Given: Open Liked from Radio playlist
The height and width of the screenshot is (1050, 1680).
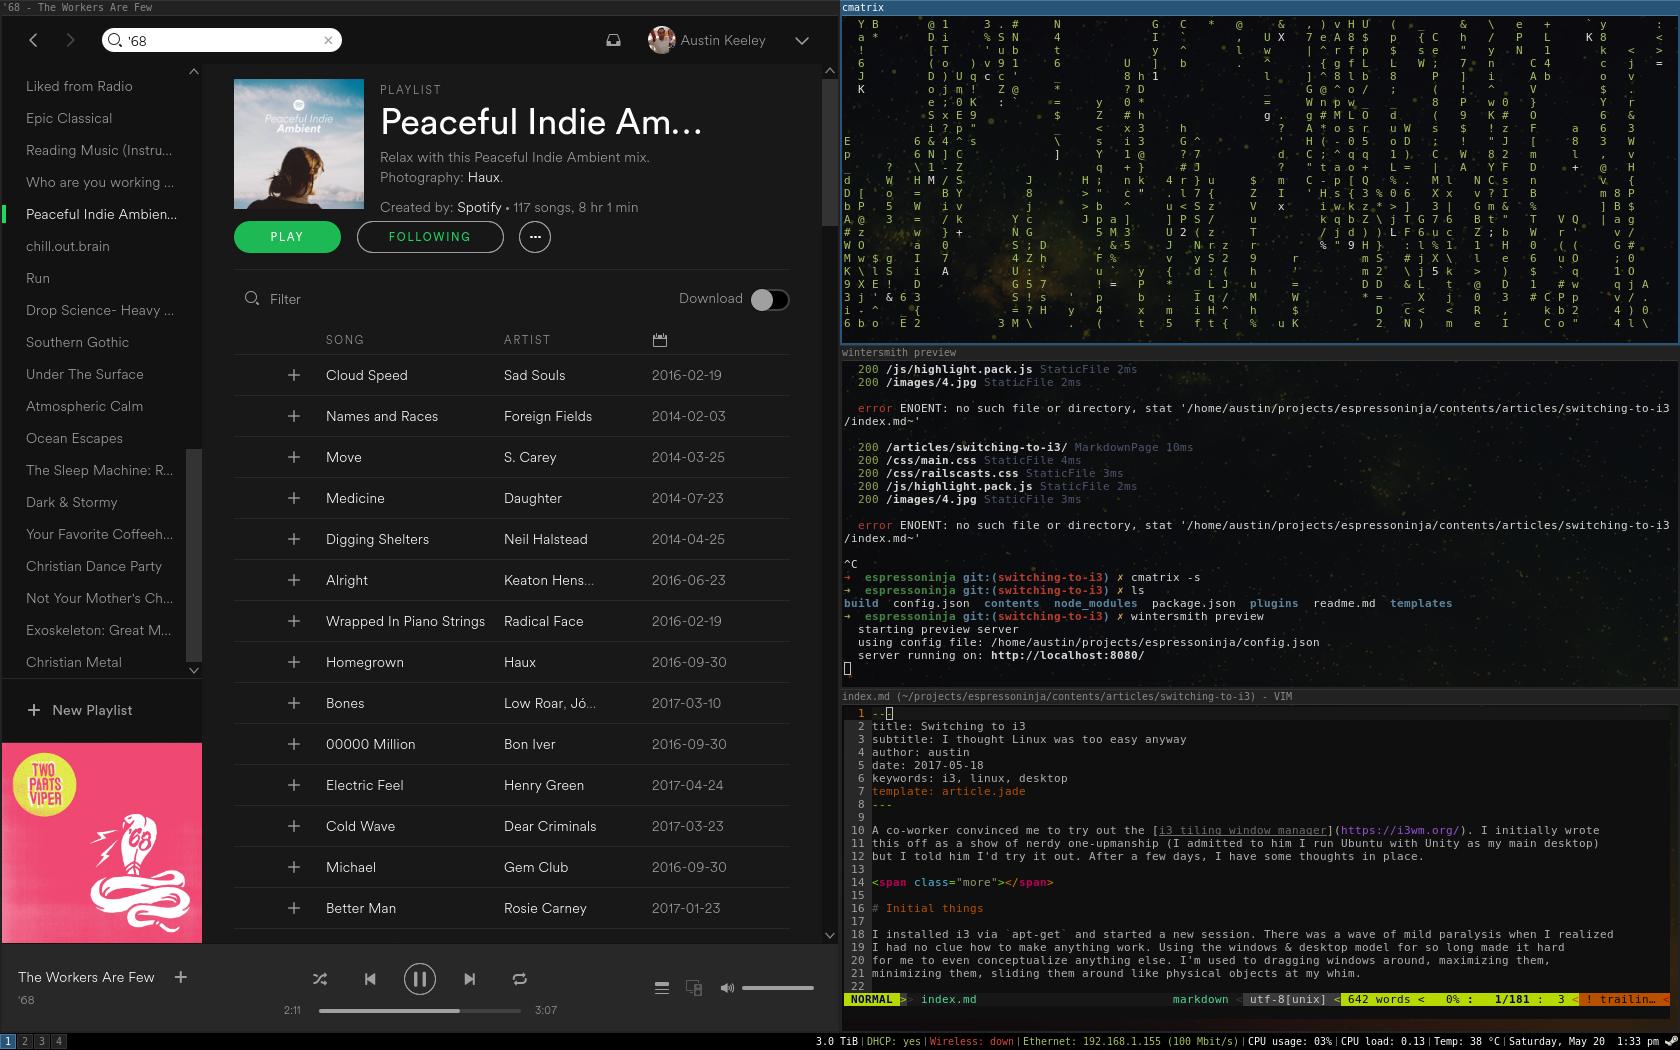Looking at the screenshot, I should [x=79, y=86].
